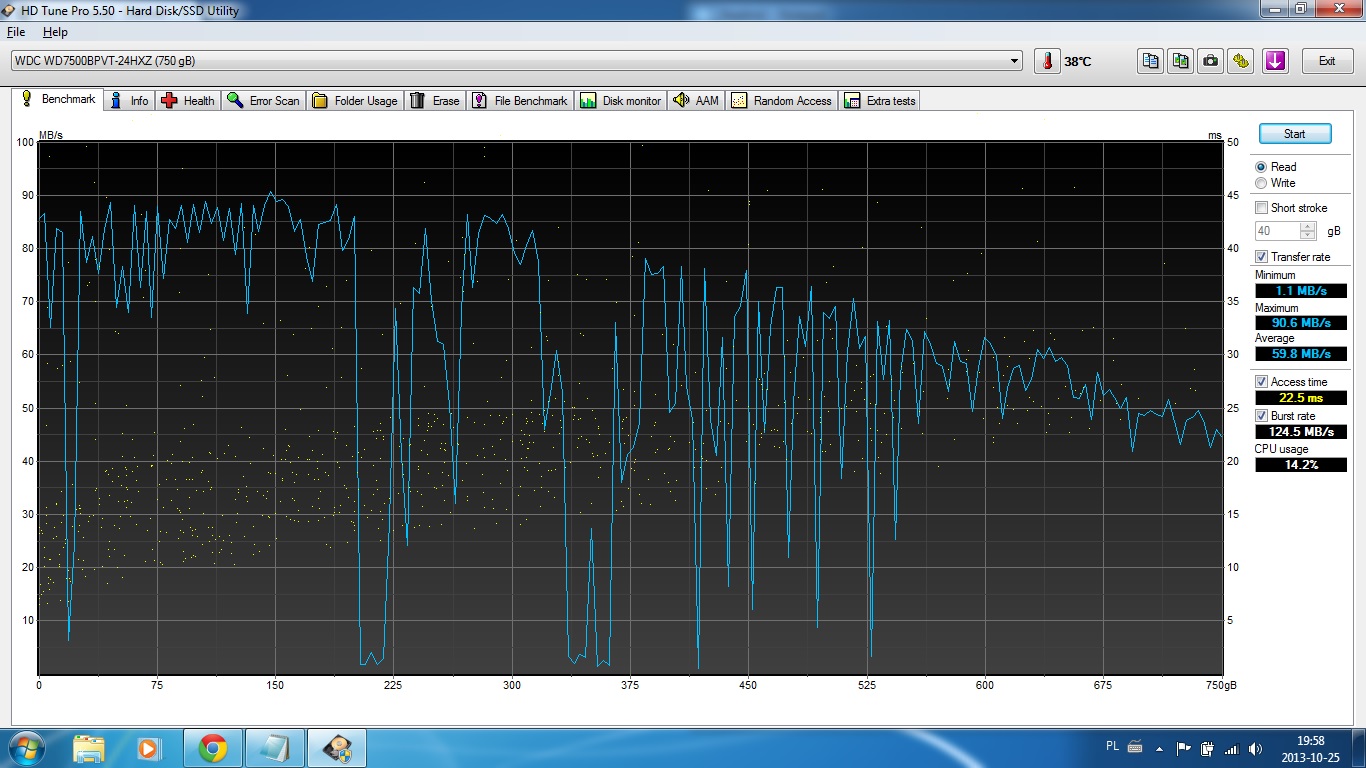Select the Write radio button

(x=1261, y=183)
